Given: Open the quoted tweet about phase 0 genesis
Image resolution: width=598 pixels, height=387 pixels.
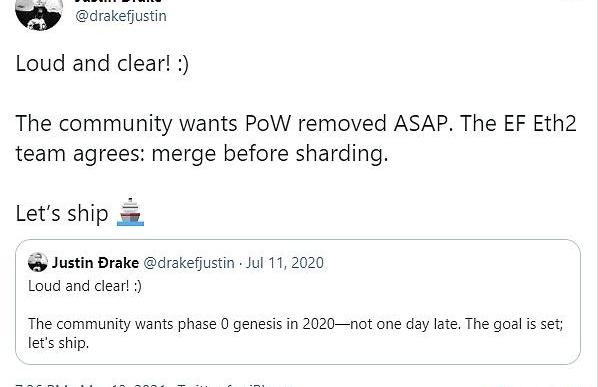Looking at the screenshot, I should [298, 302].
